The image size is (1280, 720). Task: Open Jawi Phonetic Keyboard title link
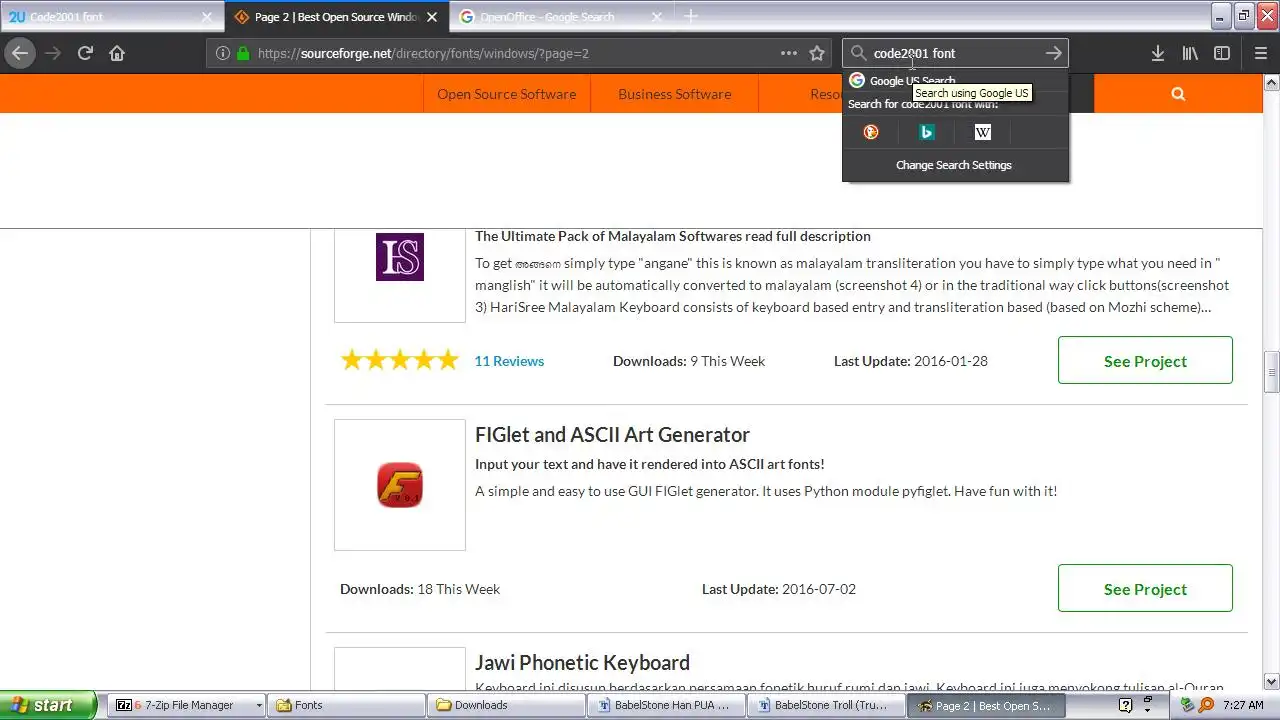click(x=582, y=663)
